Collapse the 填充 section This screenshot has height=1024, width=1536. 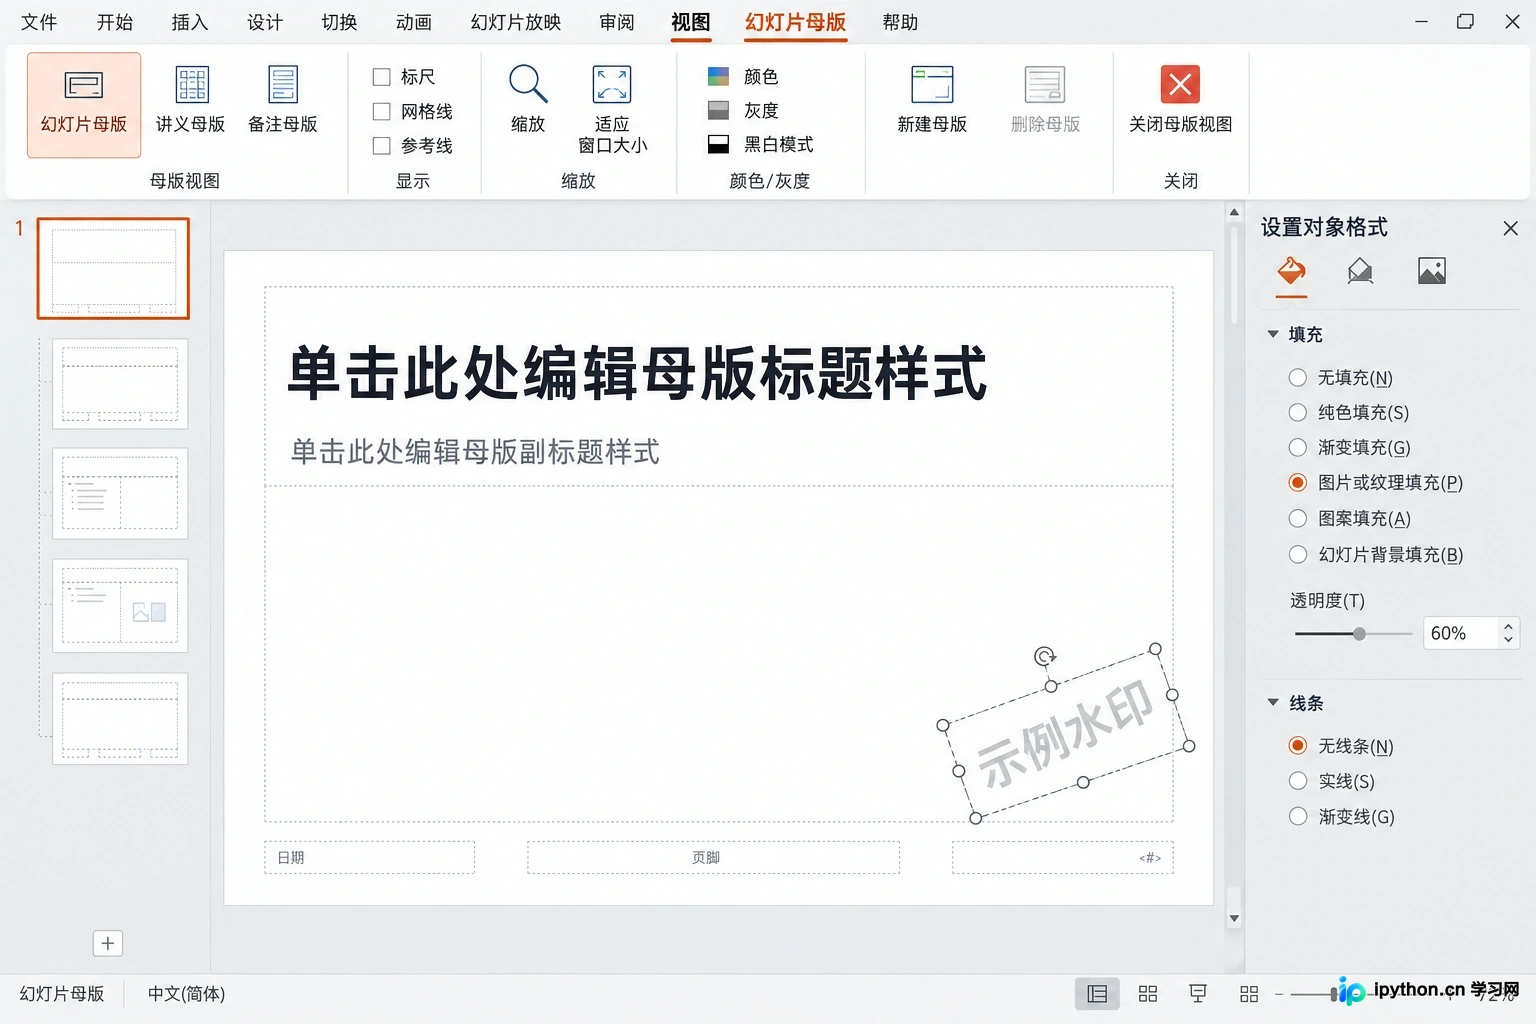point(1273,334)
